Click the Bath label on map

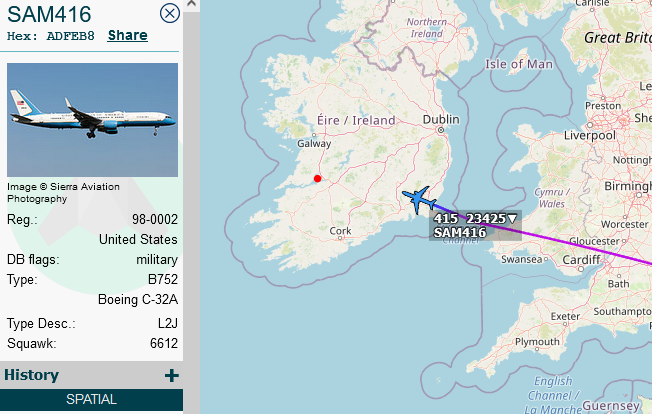tap(618, 284)
